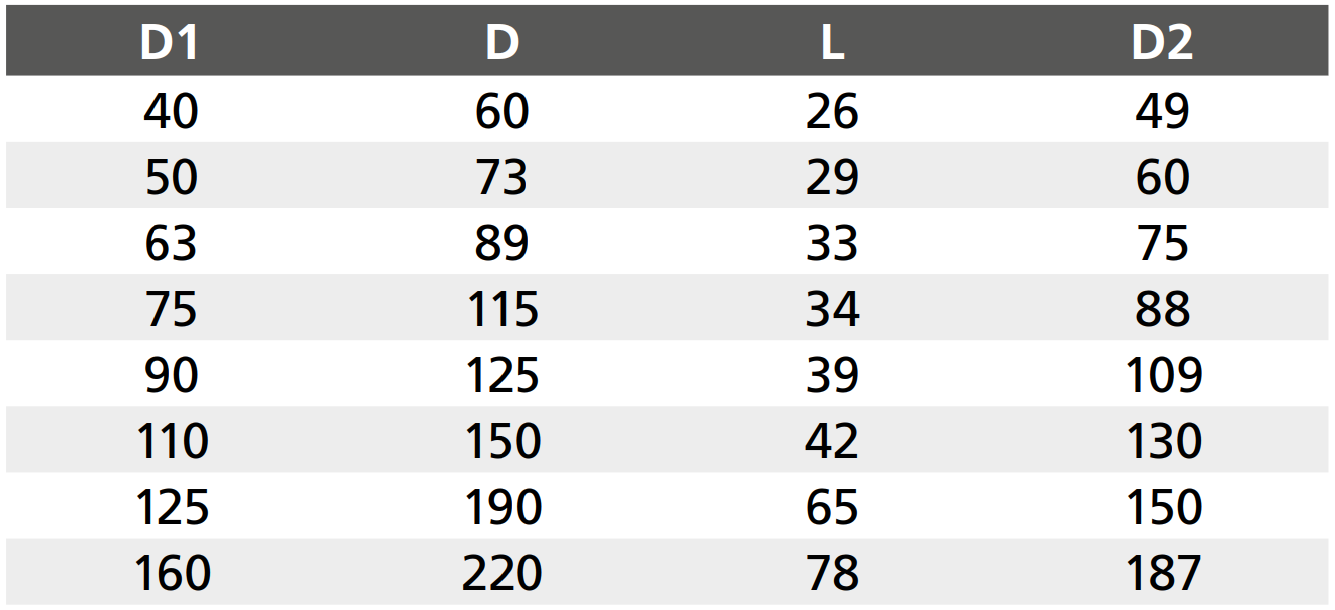
Task: Select the D cell showing 73
Action: coord(502,177)
